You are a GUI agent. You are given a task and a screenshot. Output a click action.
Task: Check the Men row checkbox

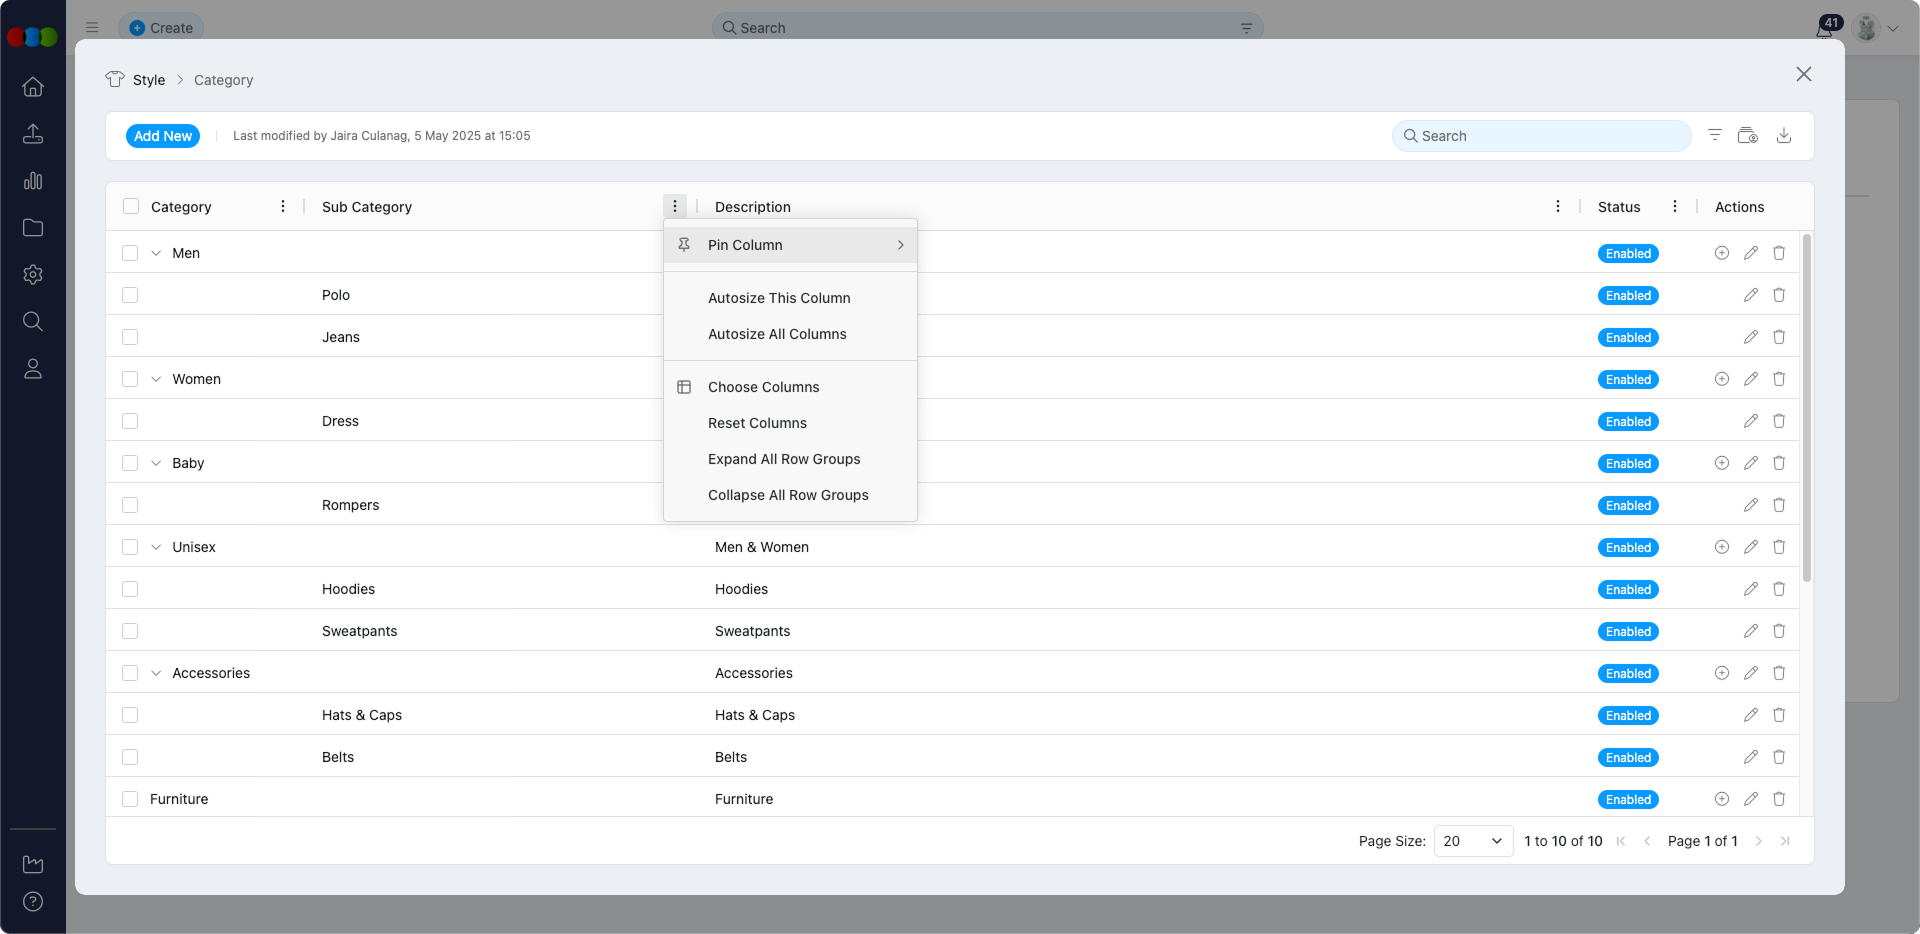click(x=131, y=253)
